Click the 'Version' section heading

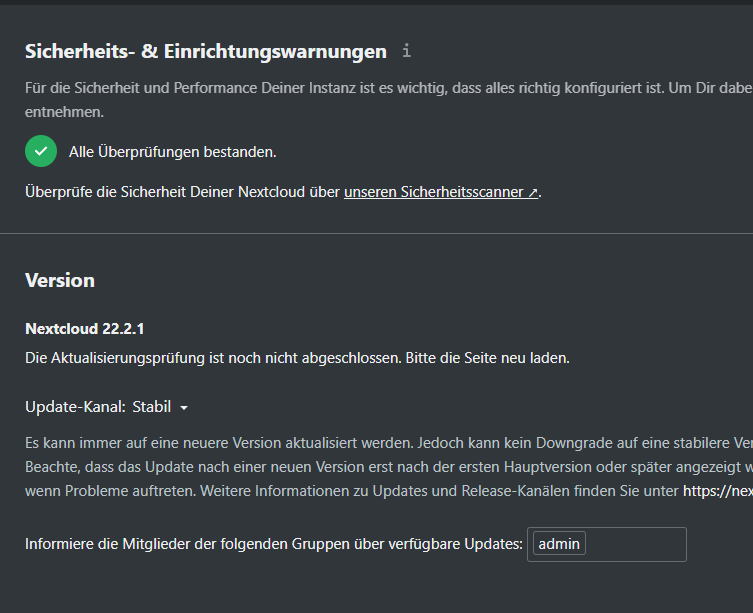[x=60, y=280]
